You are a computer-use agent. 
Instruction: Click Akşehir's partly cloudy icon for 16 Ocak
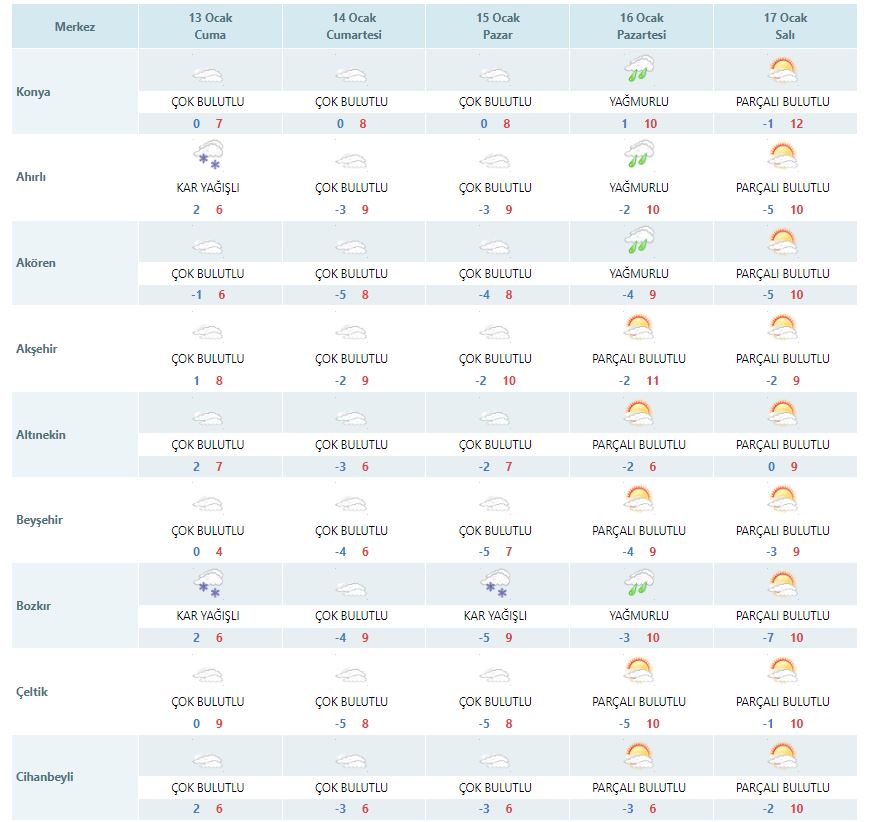[639, 329]
